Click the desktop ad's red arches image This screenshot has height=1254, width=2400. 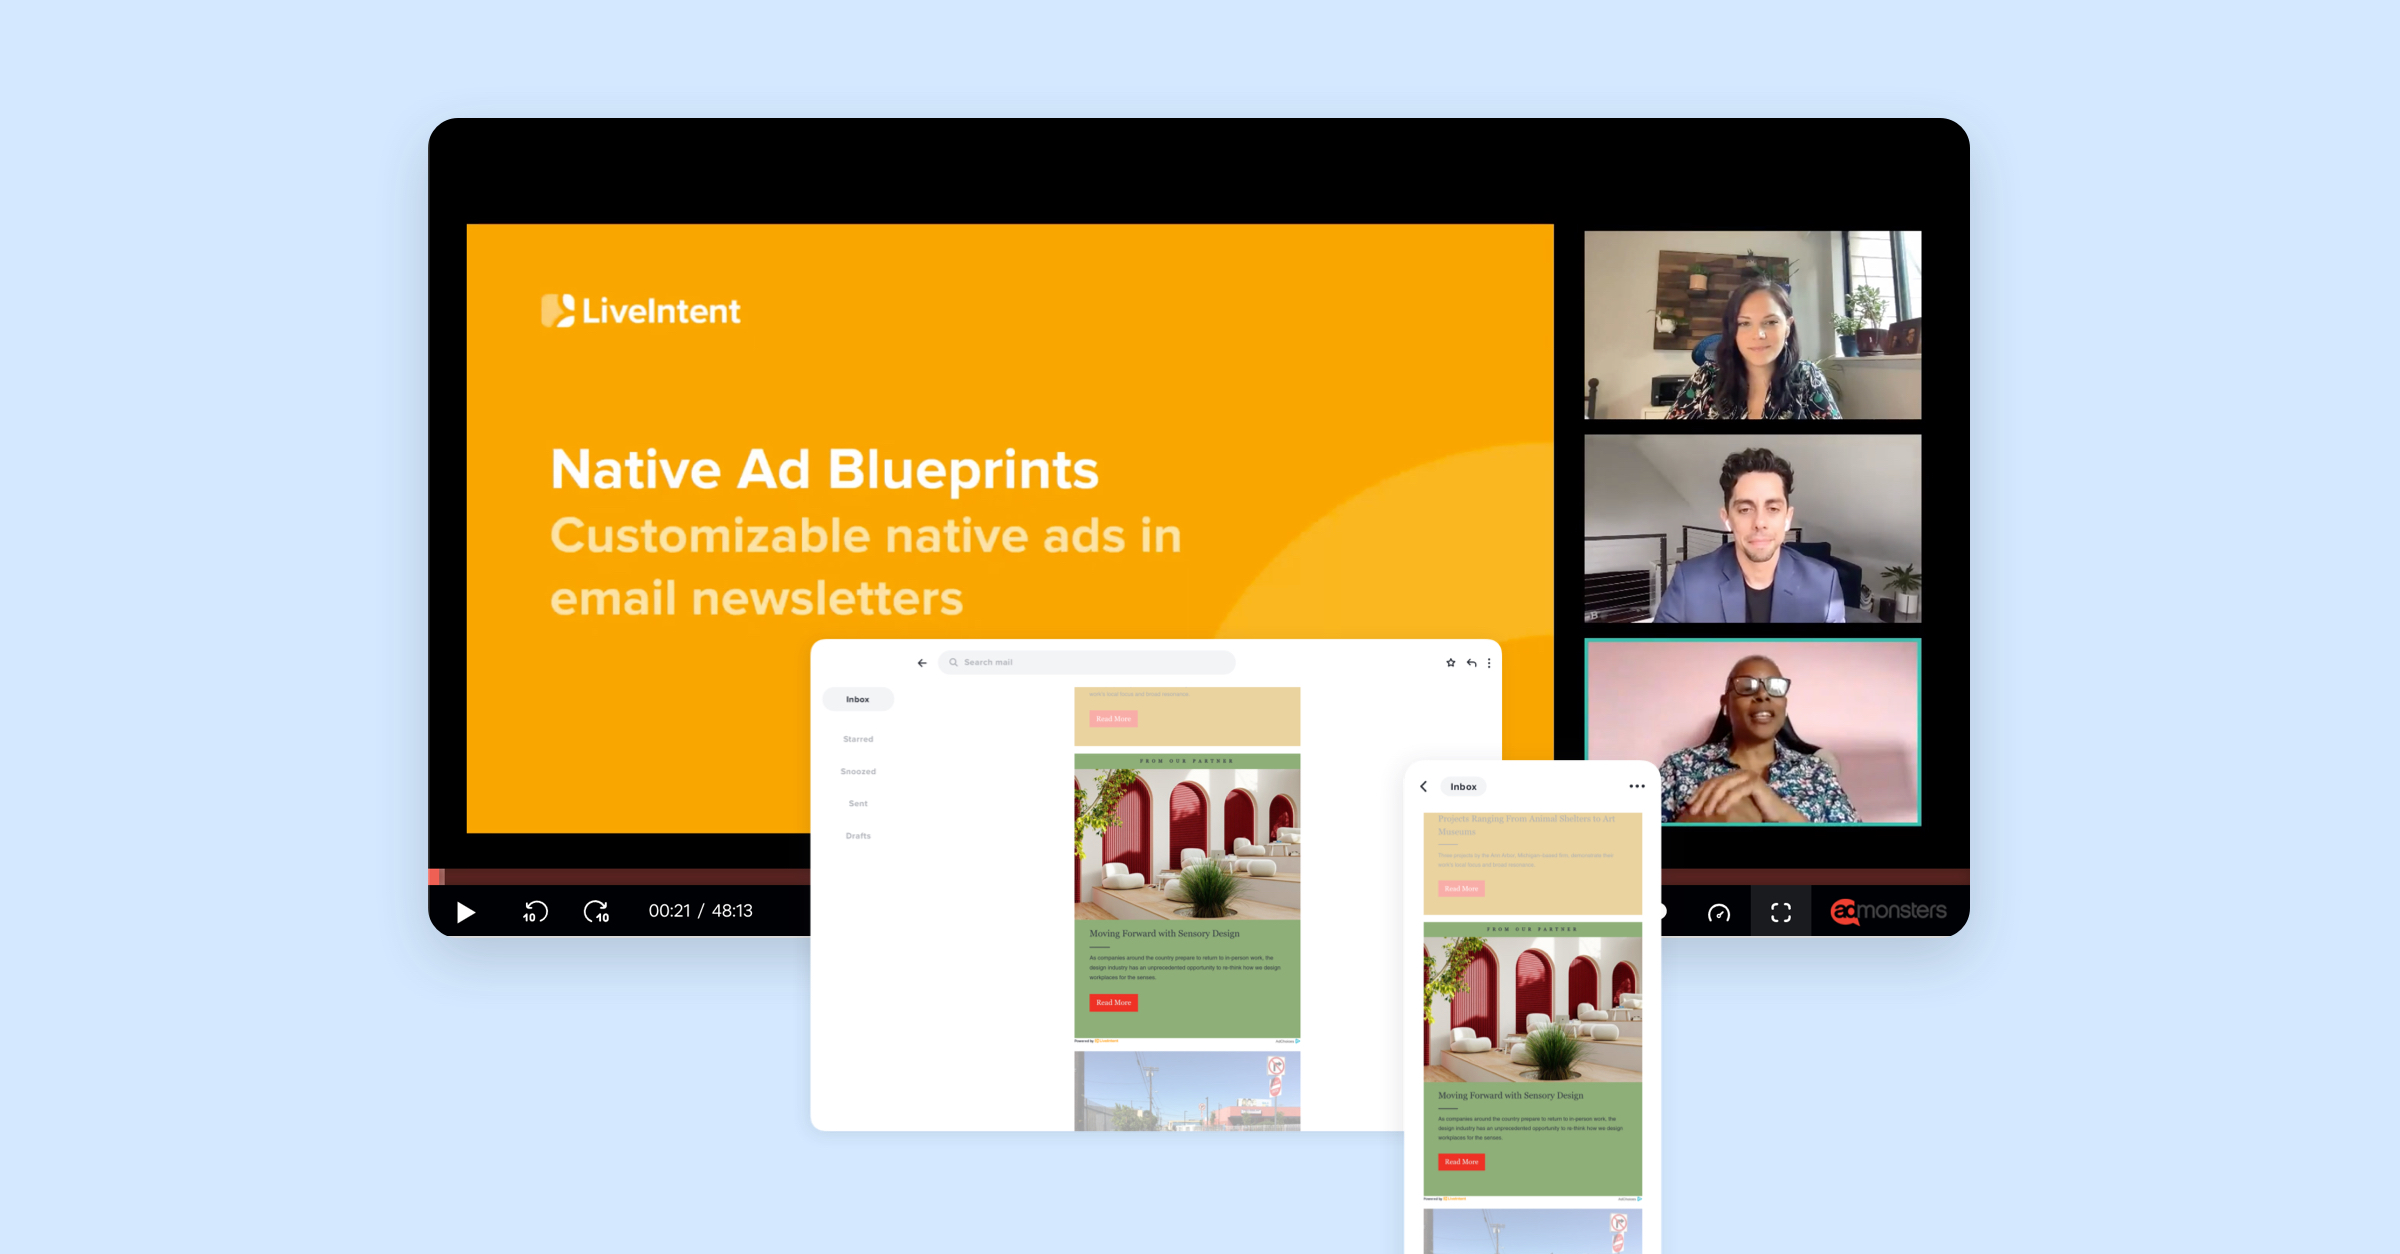[1187, 843]
